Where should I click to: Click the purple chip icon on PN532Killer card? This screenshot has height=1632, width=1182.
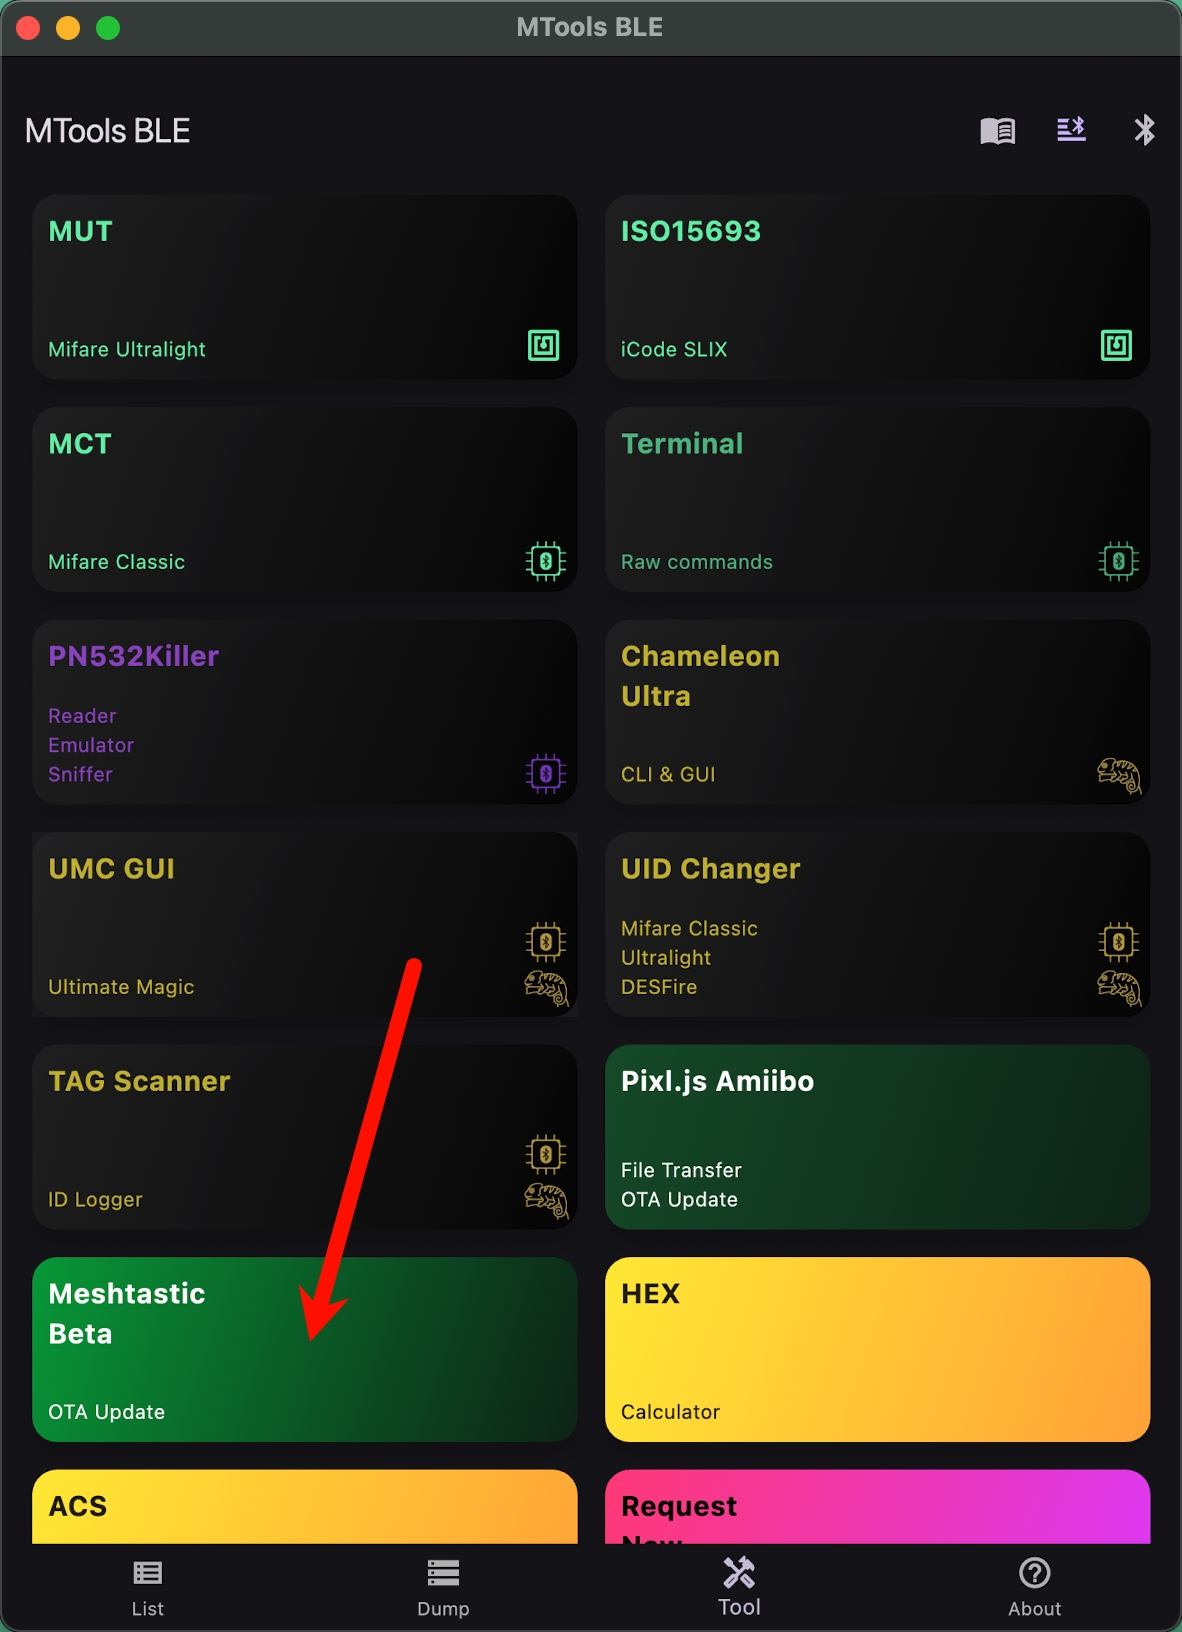[x=544, y=771]
